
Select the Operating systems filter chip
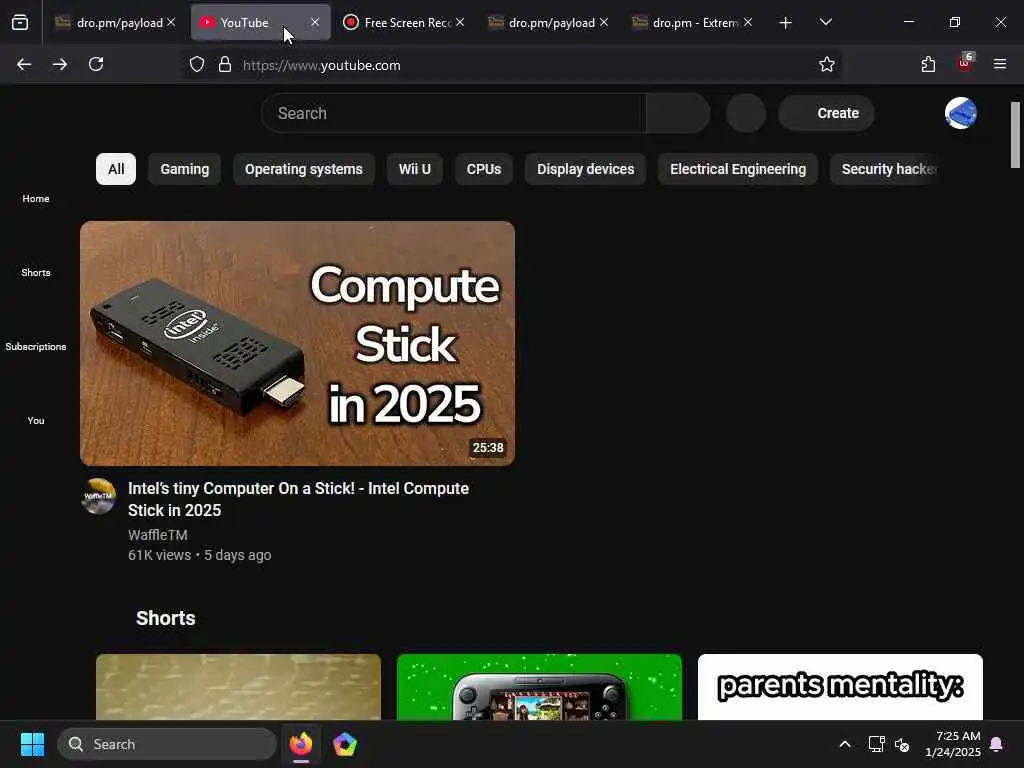click(x=304, y=169)
